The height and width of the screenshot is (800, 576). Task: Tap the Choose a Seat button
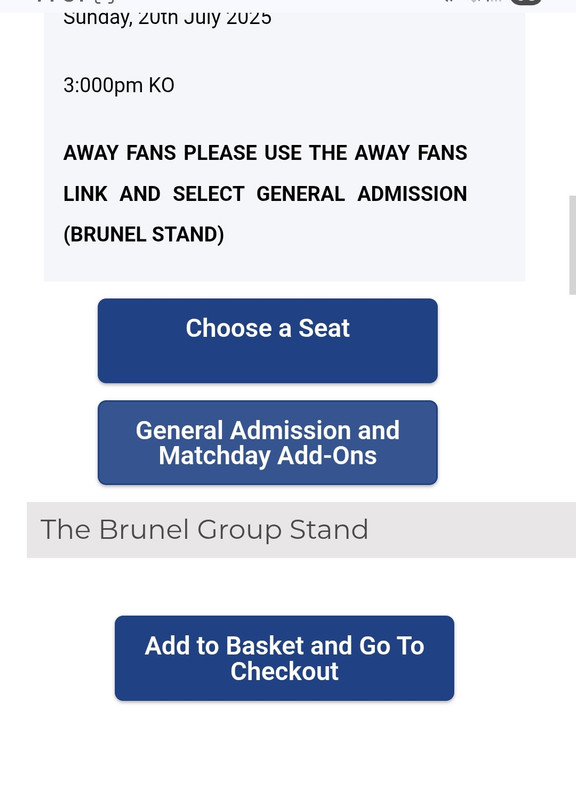click(267, 340)
